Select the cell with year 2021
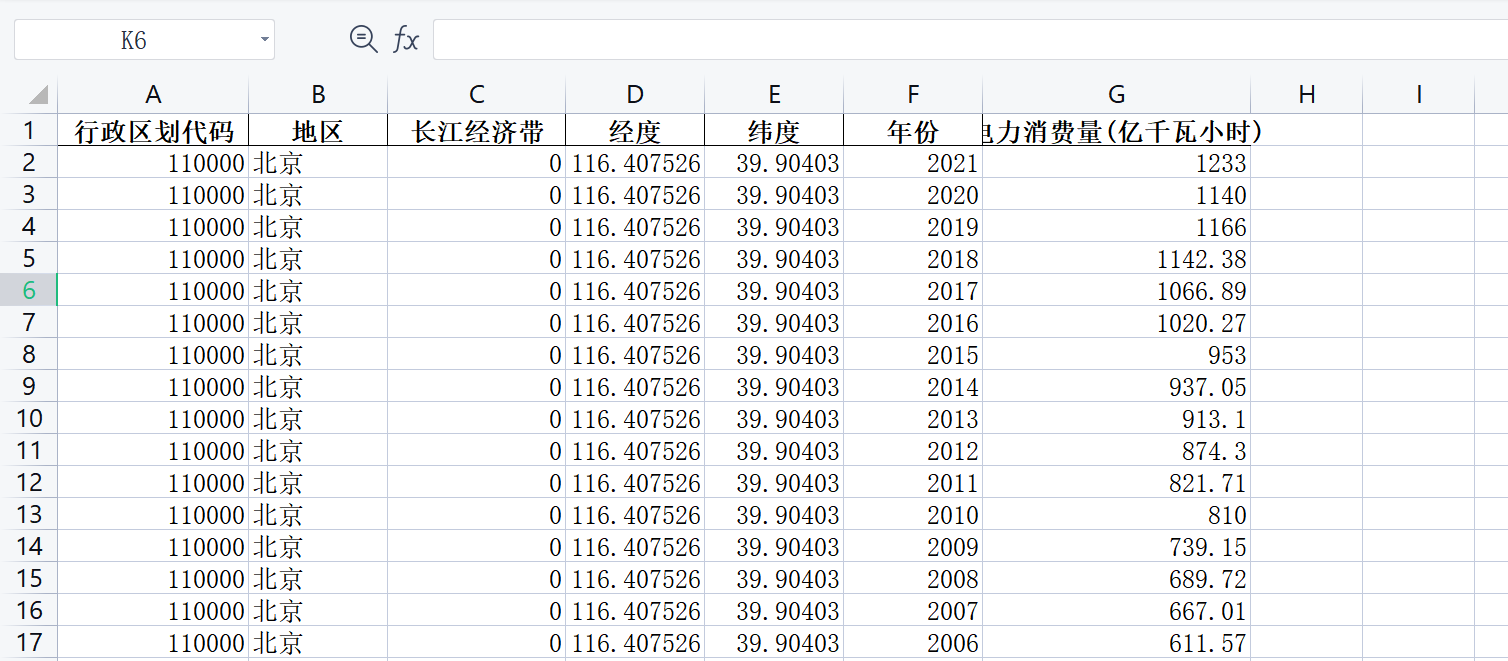 [x=913, y=163]
